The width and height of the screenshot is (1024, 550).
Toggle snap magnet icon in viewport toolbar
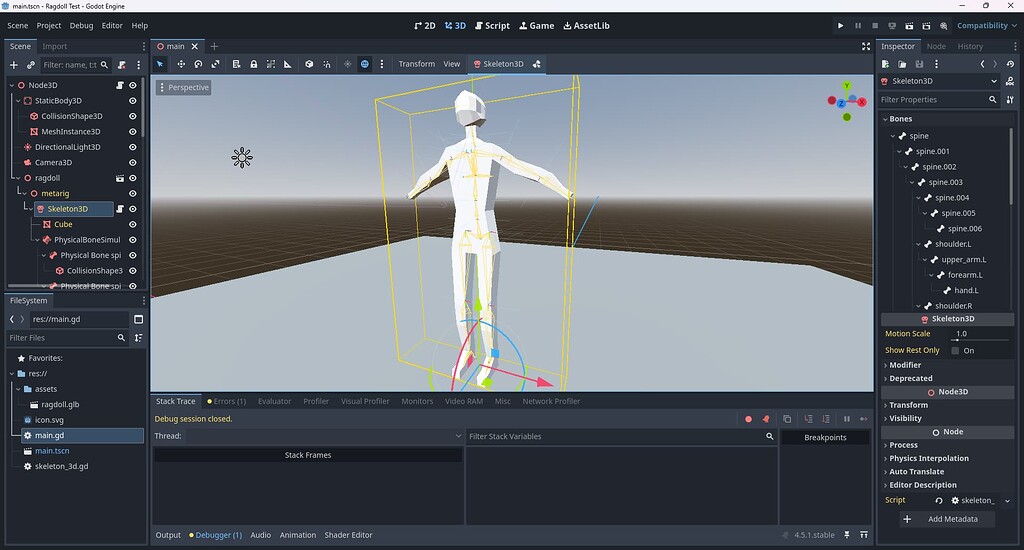coord(327,64)
